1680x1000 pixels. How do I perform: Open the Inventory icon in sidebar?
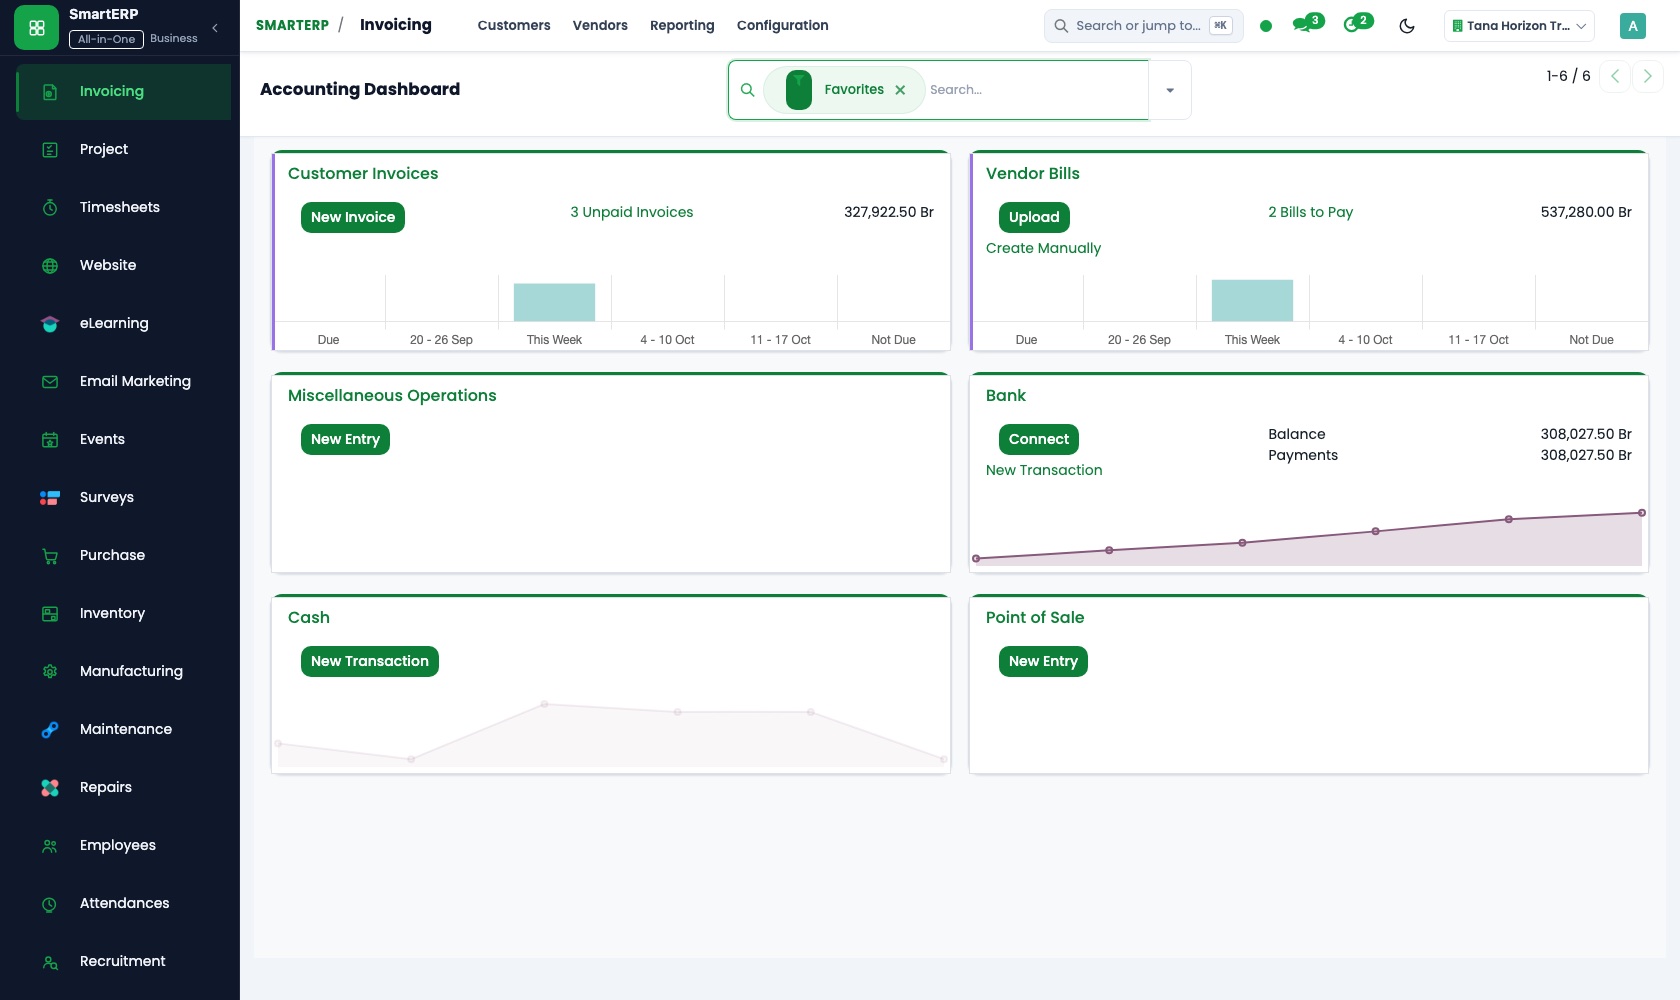point(50,613)
